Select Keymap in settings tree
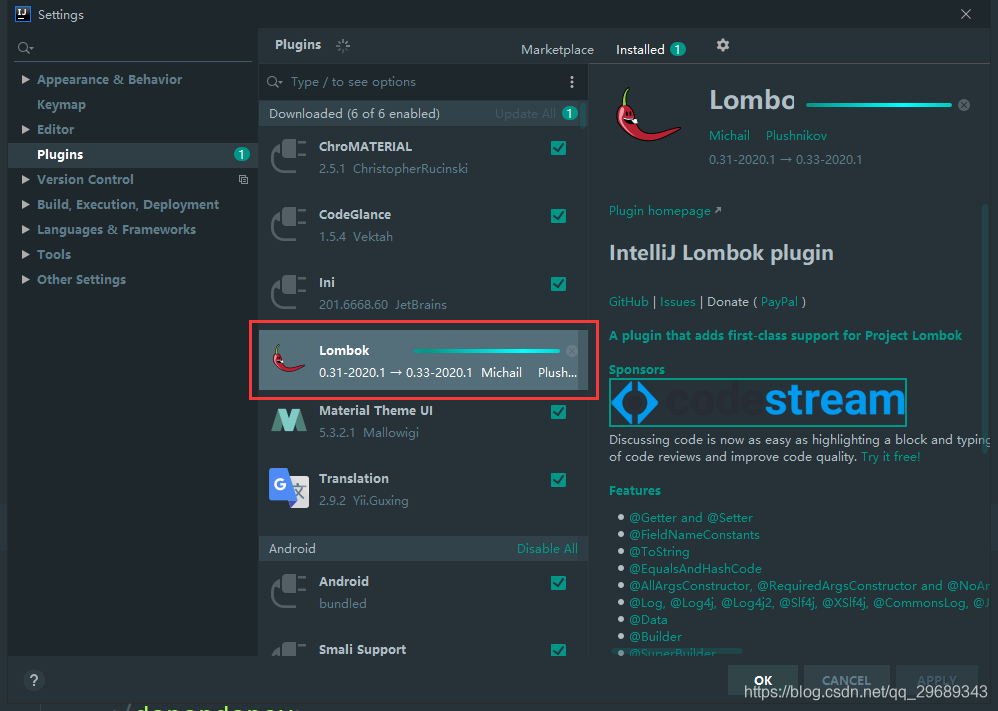Image resolution: width=998 pixels, height=711 pixels. coord(61,104)
